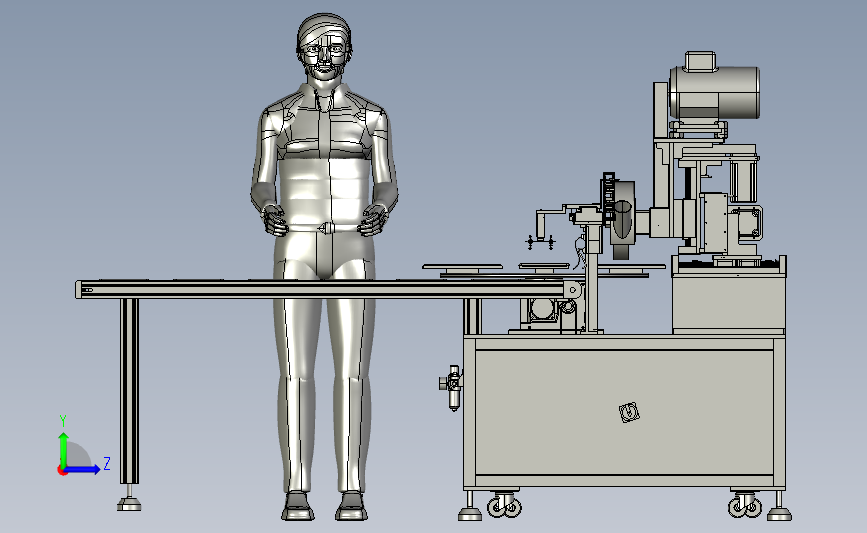Pick the mannequin's left shoe
This screenshot has height=533, width=867.
click(298, 506)
